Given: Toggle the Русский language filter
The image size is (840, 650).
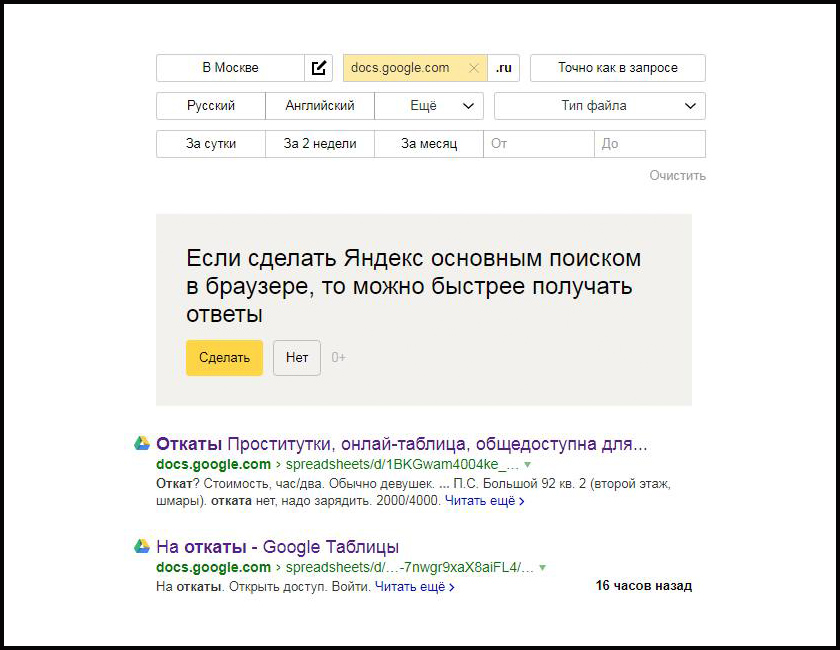Looking at the screenshot, I should [211, 106].
